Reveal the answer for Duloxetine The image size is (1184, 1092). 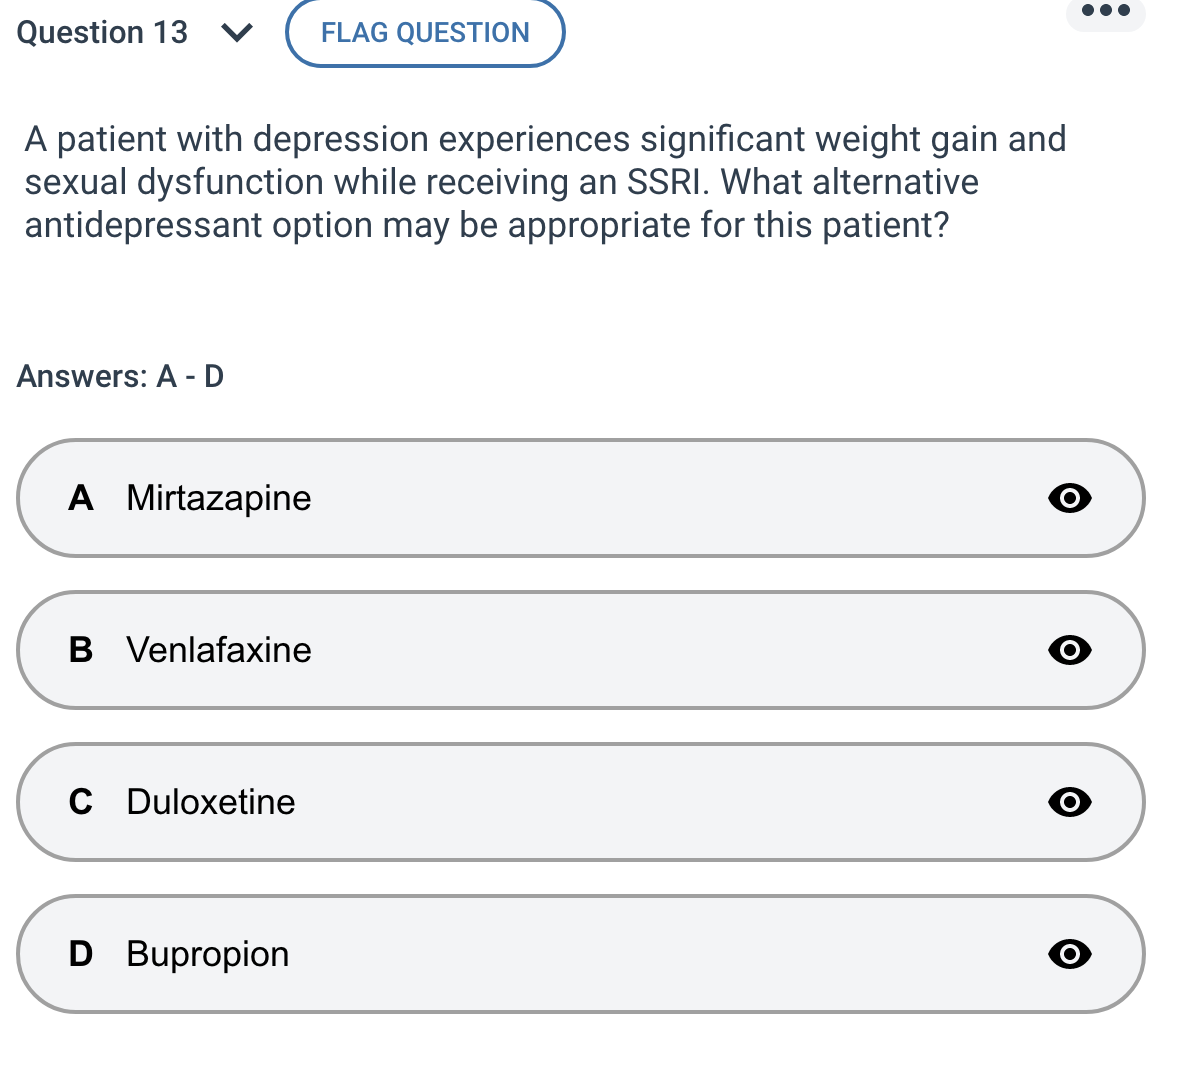pos(1069,802)
